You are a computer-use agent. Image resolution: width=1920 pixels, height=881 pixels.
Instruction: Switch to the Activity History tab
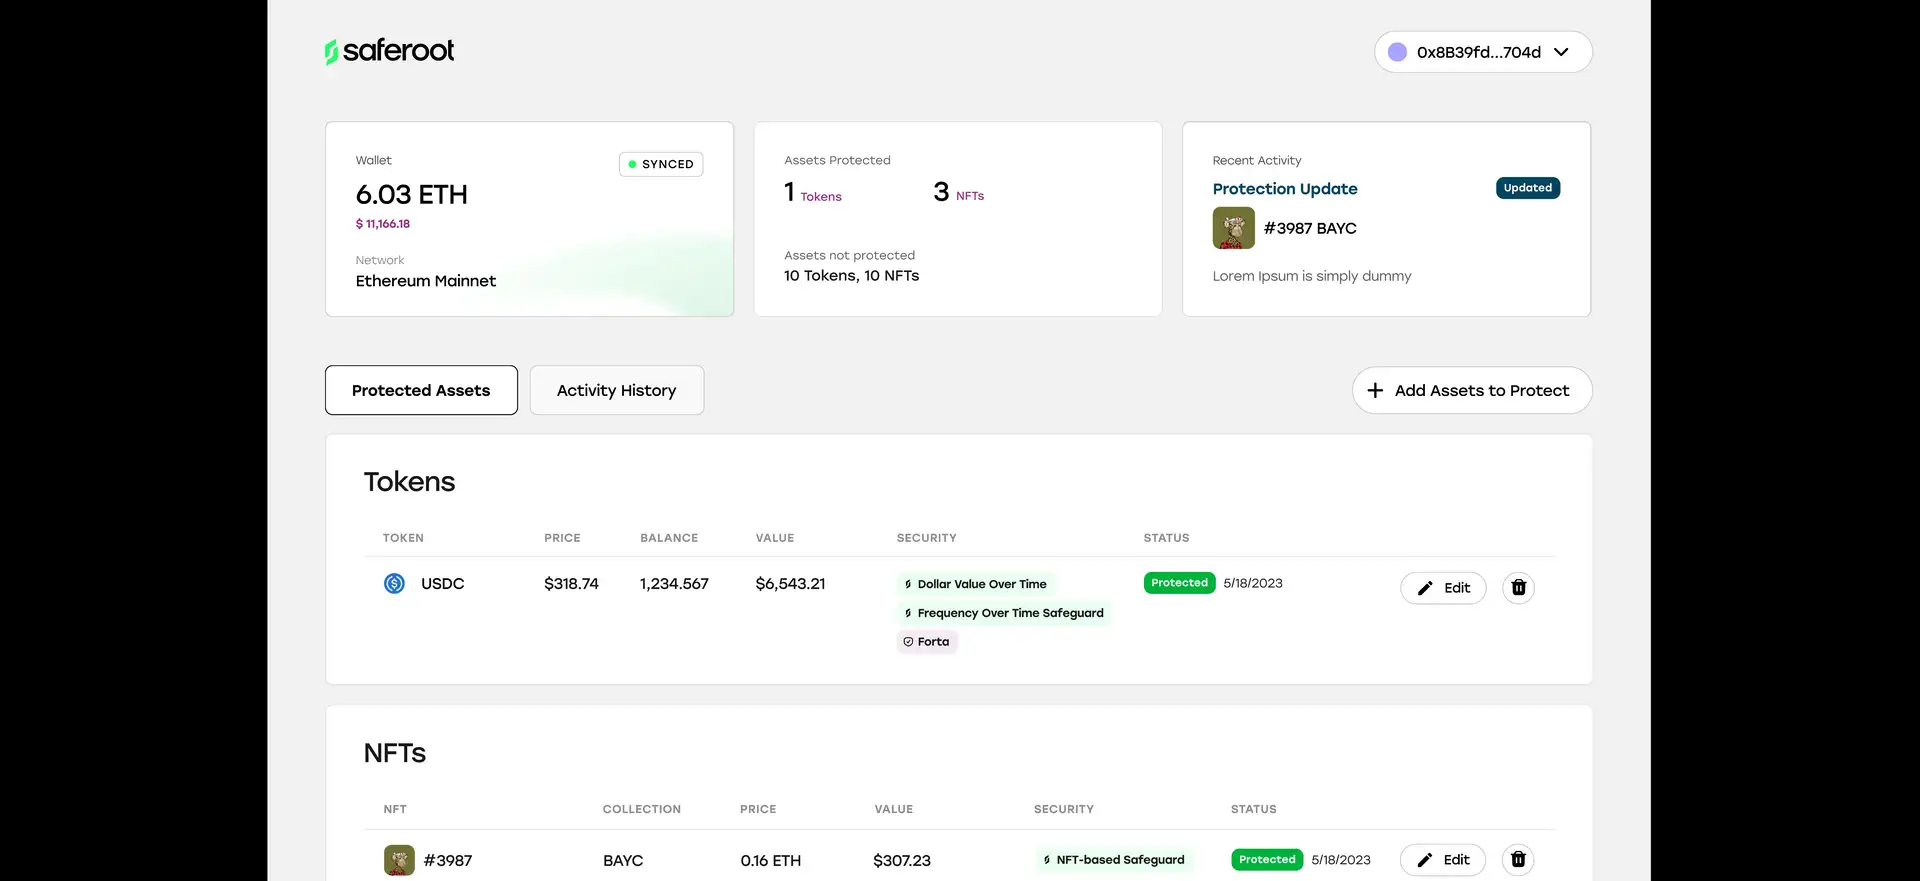point(616,391)
